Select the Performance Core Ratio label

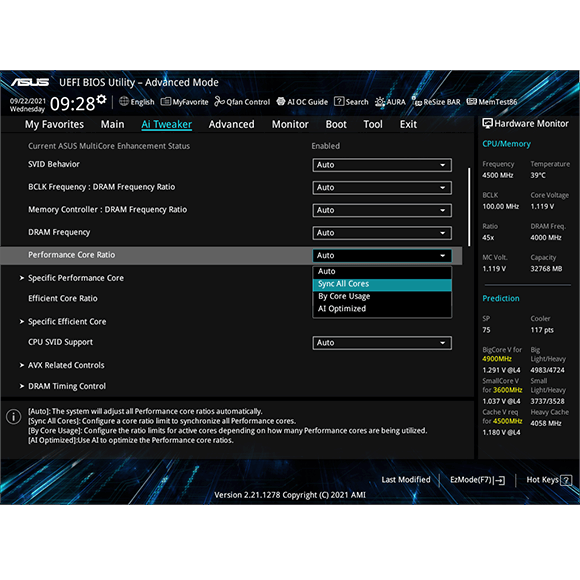tap(71, 255)
